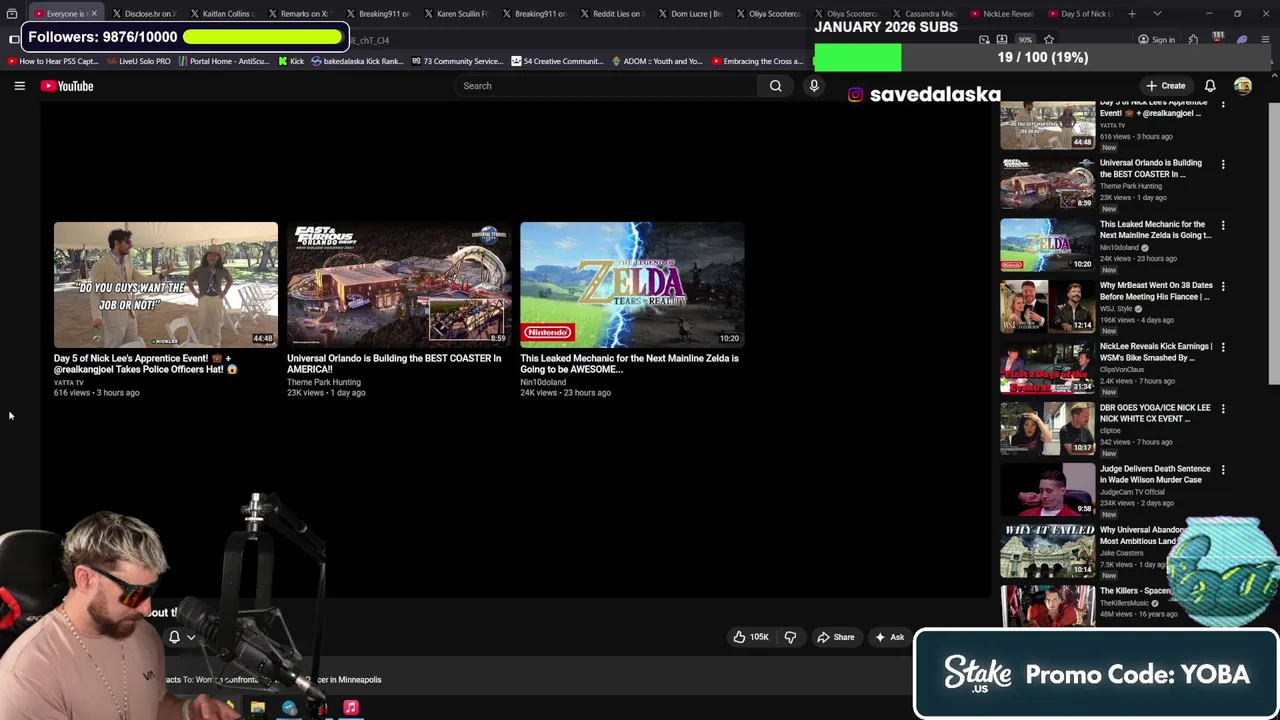1280x720 pixels.
Task: Go to the YouTube home logo
Action: point(67,86)
